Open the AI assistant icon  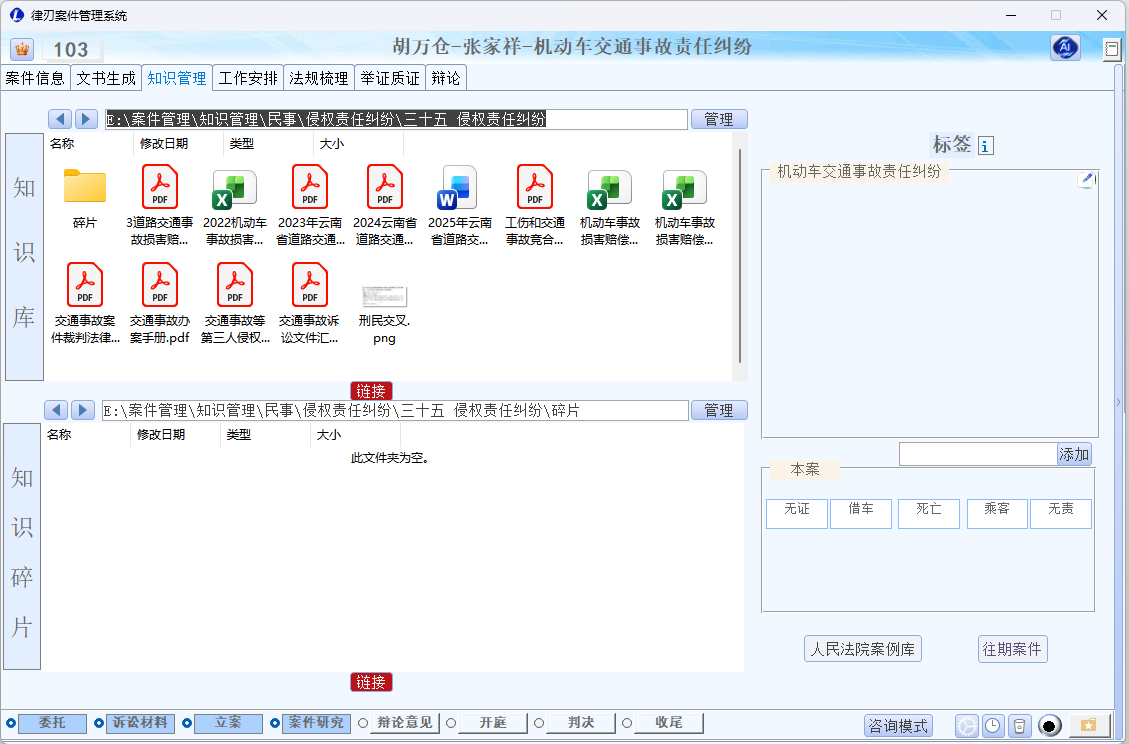1065,48
